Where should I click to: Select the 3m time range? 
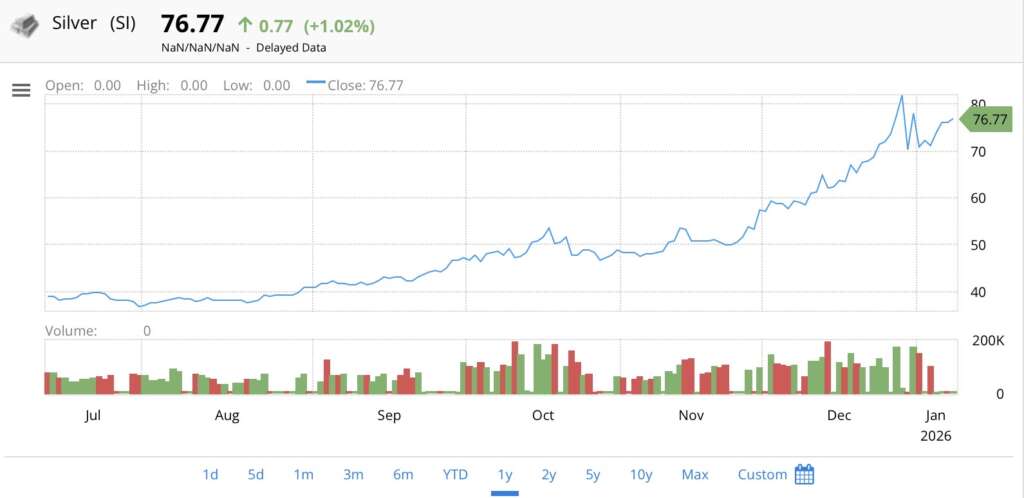353,474
